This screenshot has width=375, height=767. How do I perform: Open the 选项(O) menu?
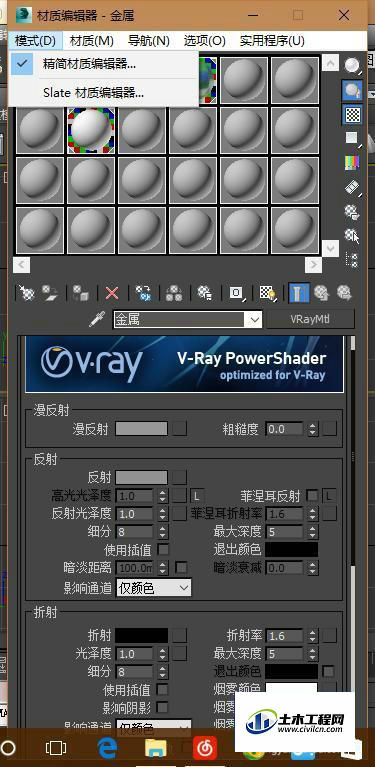click(204, 40)
